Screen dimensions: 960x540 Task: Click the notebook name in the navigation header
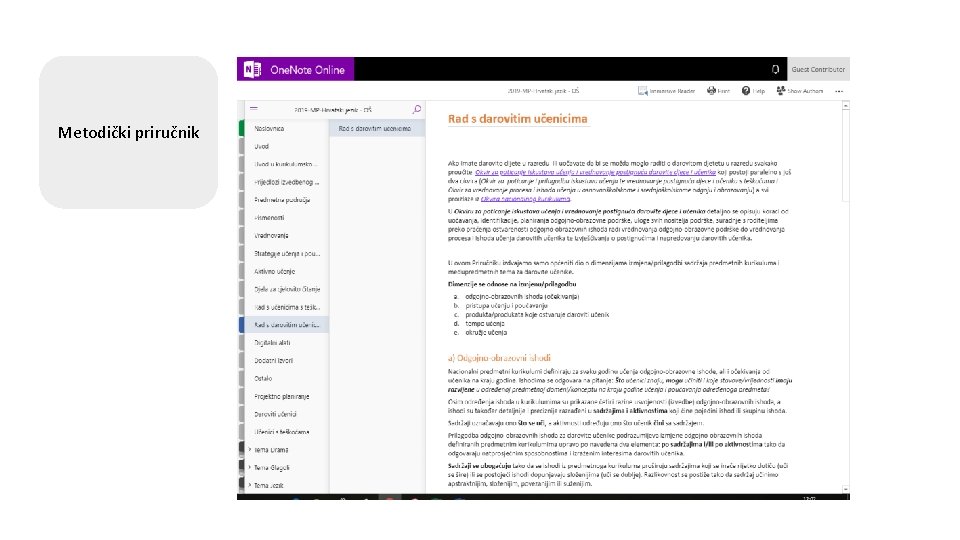333,110
